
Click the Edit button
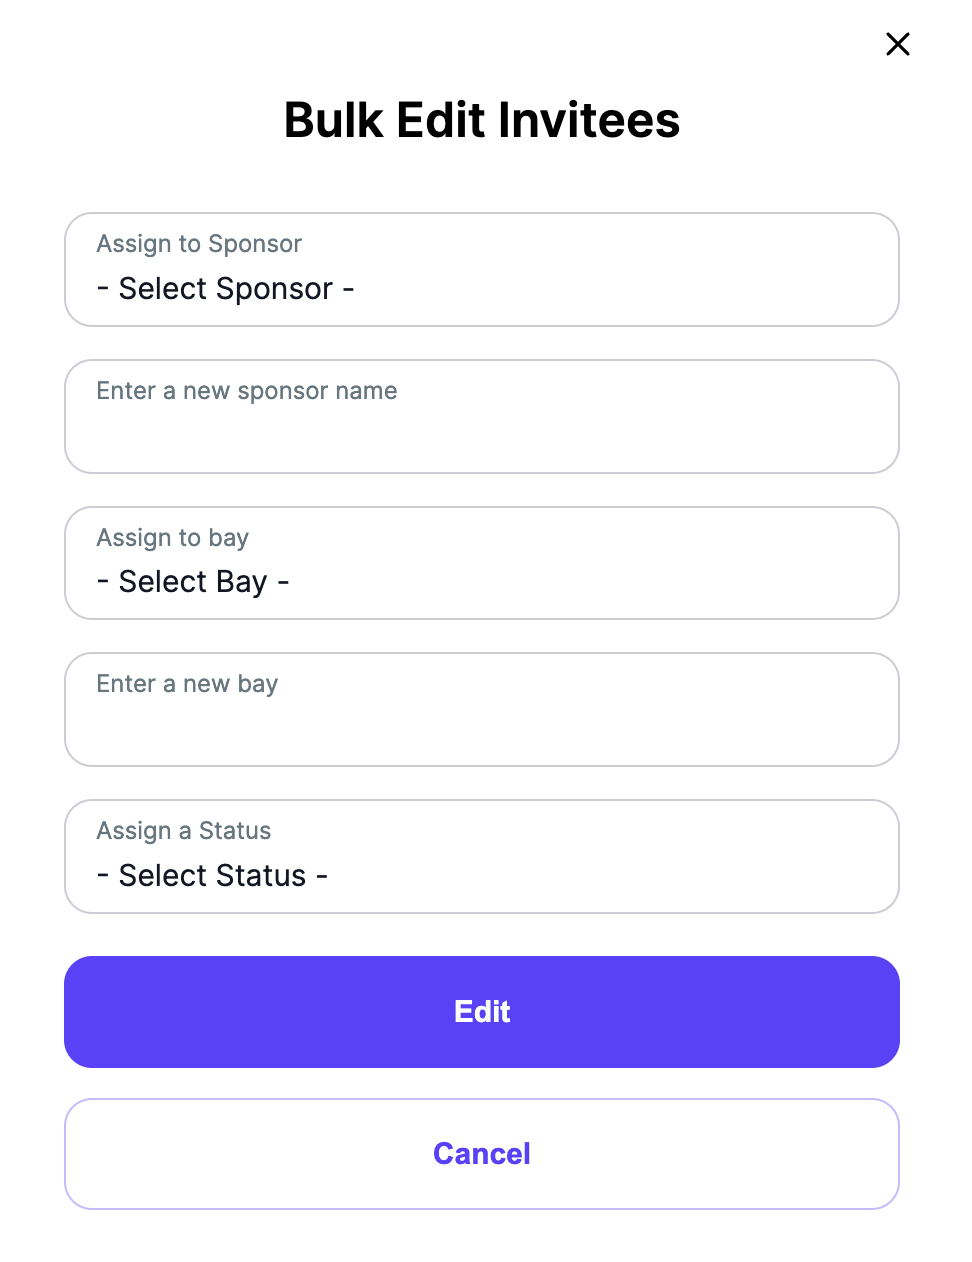(482, 1011)
